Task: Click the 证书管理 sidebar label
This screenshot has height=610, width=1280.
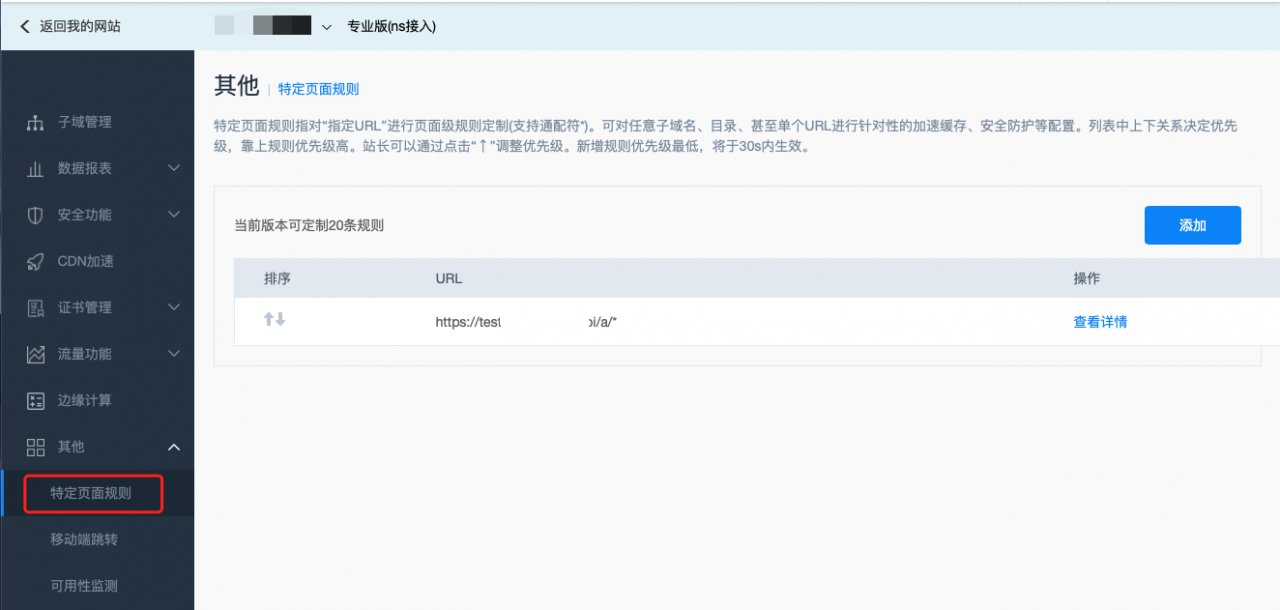Action: (x=85, y=307)
